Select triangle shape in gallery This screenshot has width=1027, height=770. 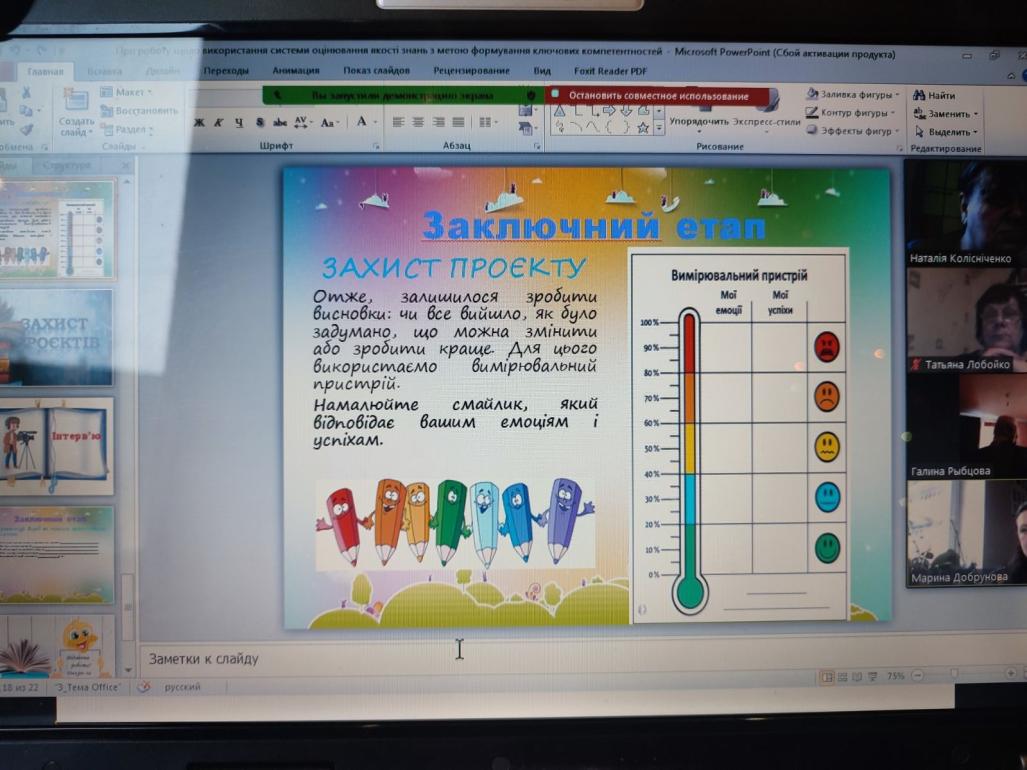click(x=559, y=111)
